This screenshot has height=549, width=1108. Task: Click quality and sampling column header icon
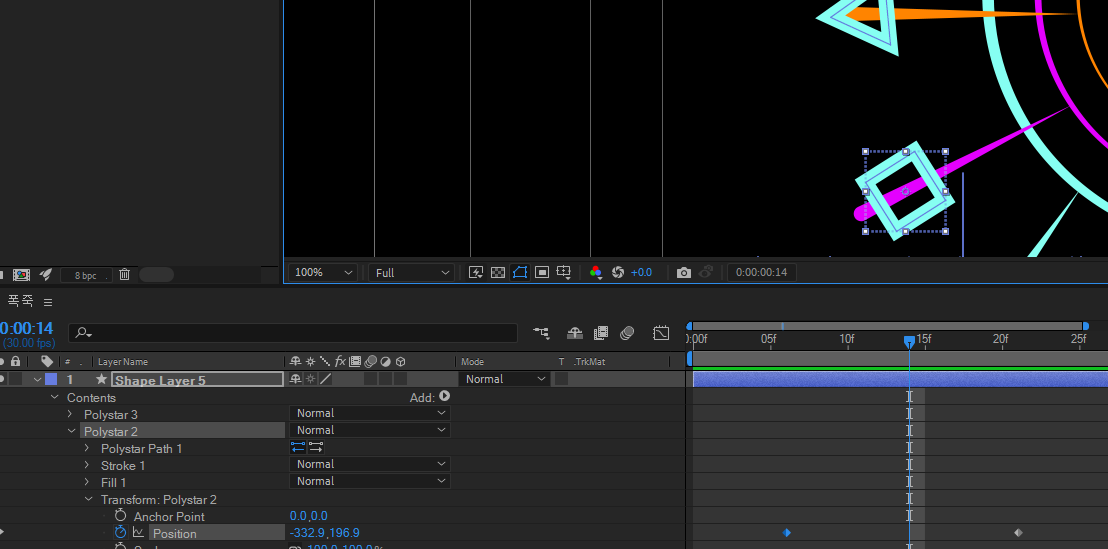pyautogui.click(x=324, y=362)
